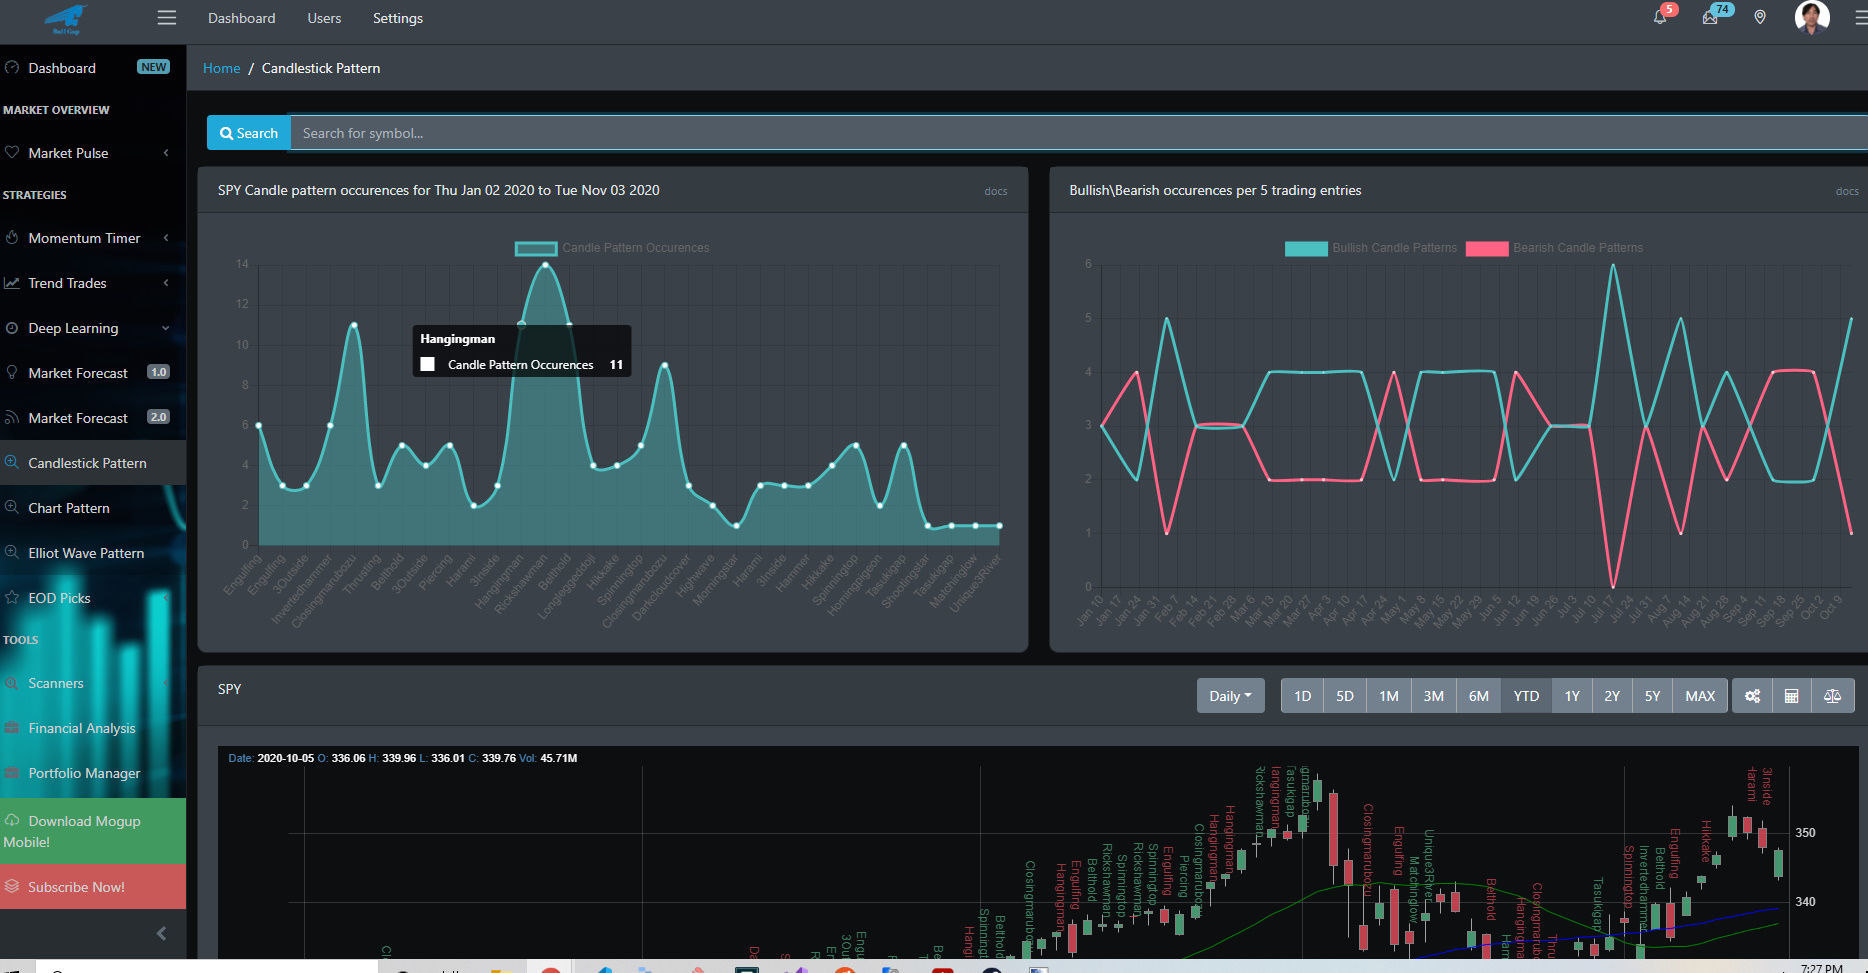Open docs link on Bullish\Bearish panel

1847,191
